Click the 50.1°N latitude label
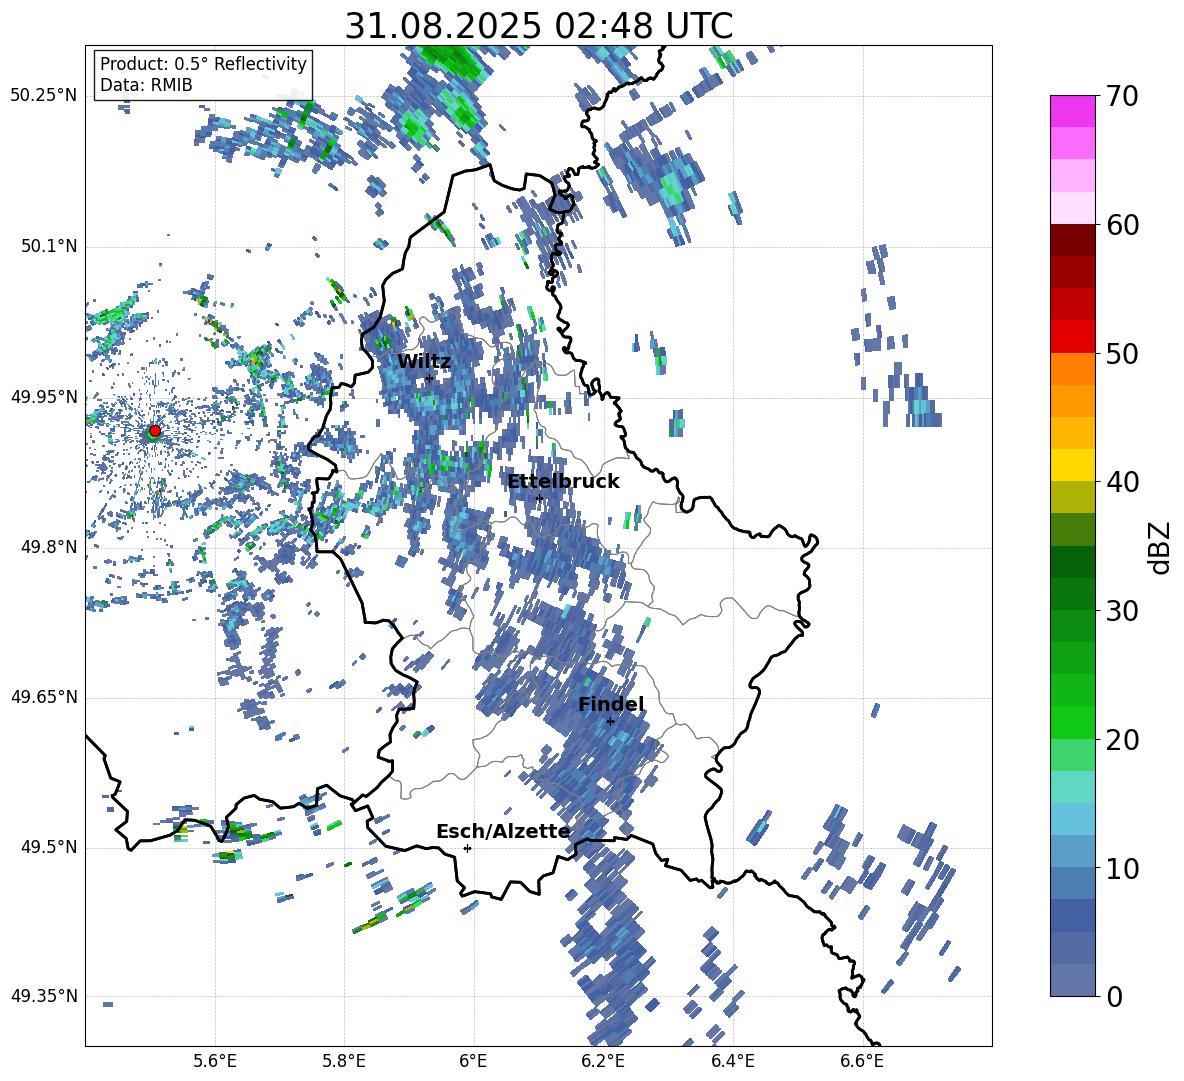 pyautogui.click(x=48, y=246)
